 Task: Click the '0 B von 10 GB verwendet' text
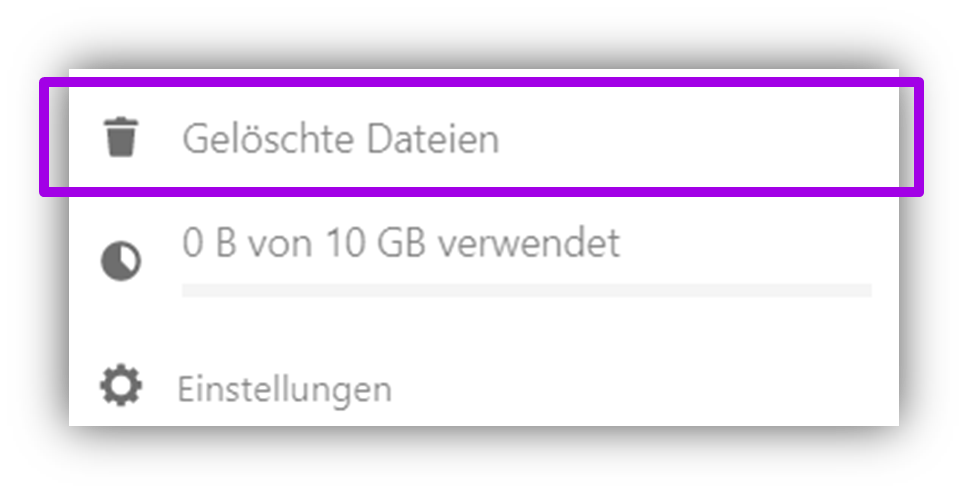pyautogui.click(x=401, y=243)
